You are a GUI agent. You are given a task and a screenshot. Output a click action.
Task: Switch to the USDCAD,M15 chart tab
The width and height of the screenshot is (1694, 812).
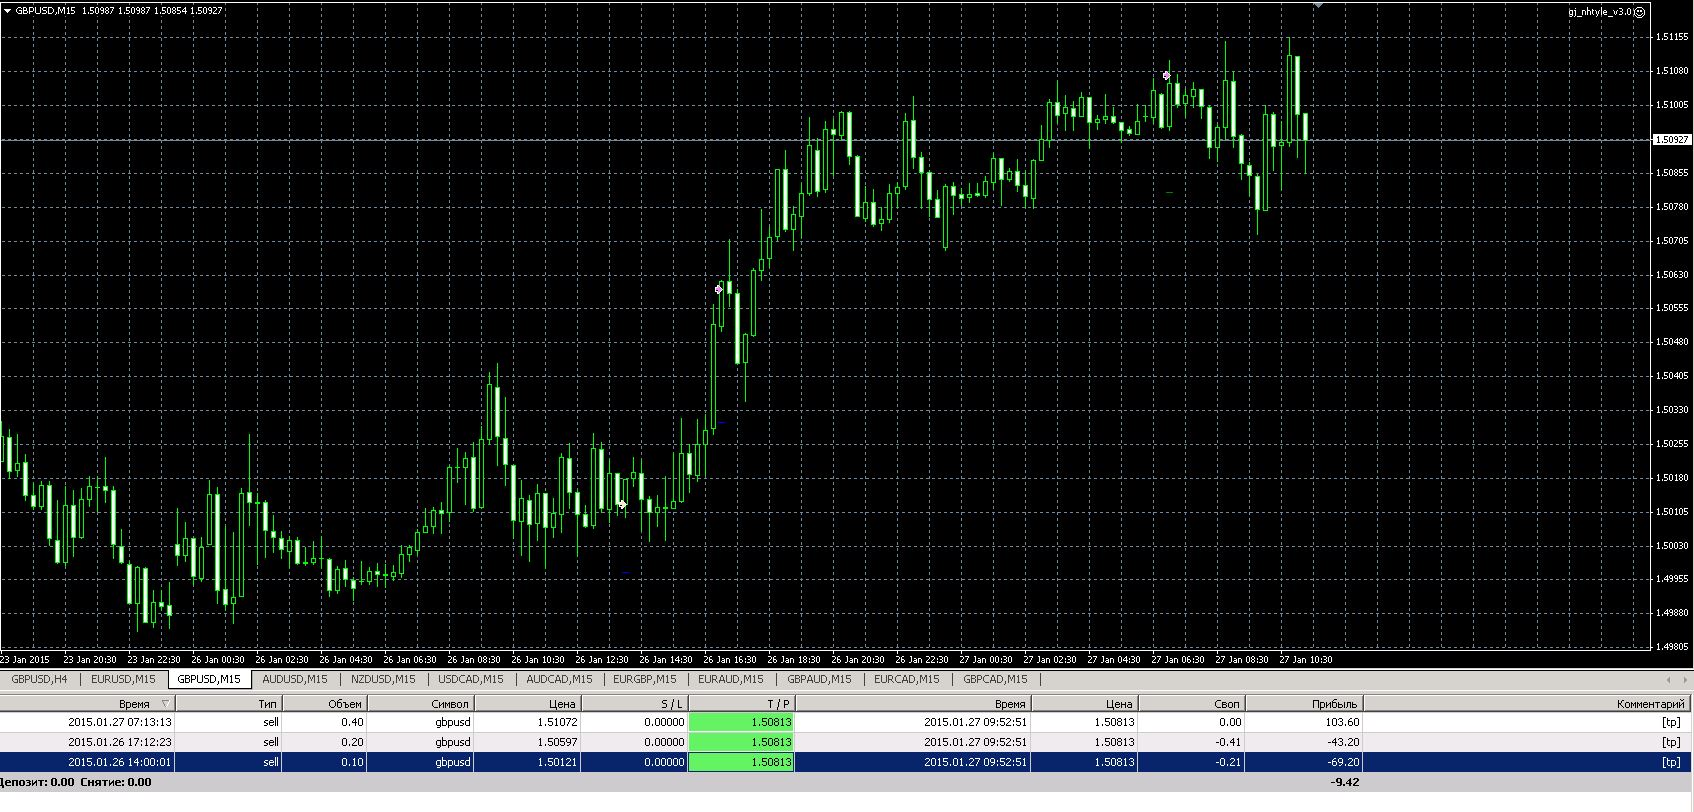pyautogui.click(x=471, y=679)
